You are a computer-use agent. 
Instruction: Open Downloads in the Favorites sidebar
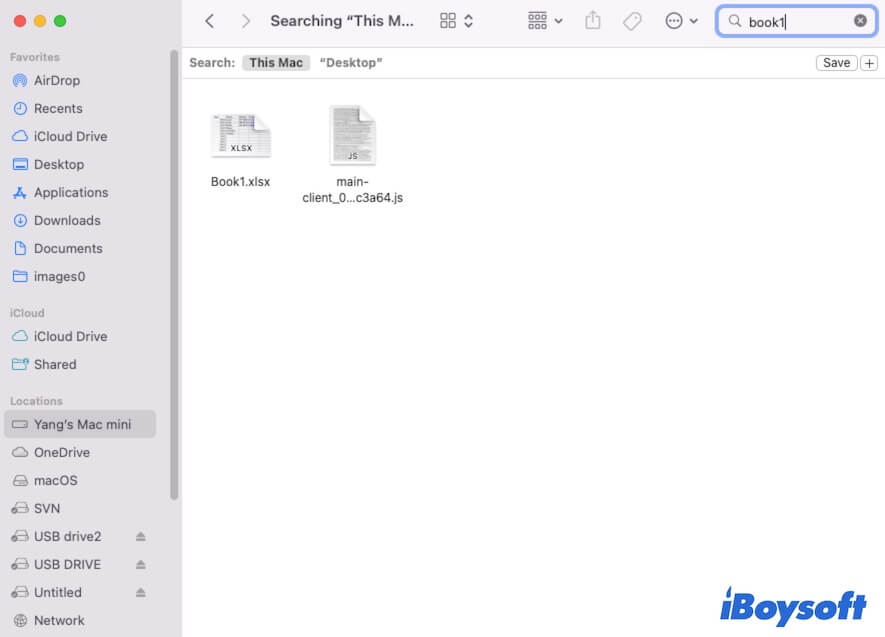coord(65,220)
